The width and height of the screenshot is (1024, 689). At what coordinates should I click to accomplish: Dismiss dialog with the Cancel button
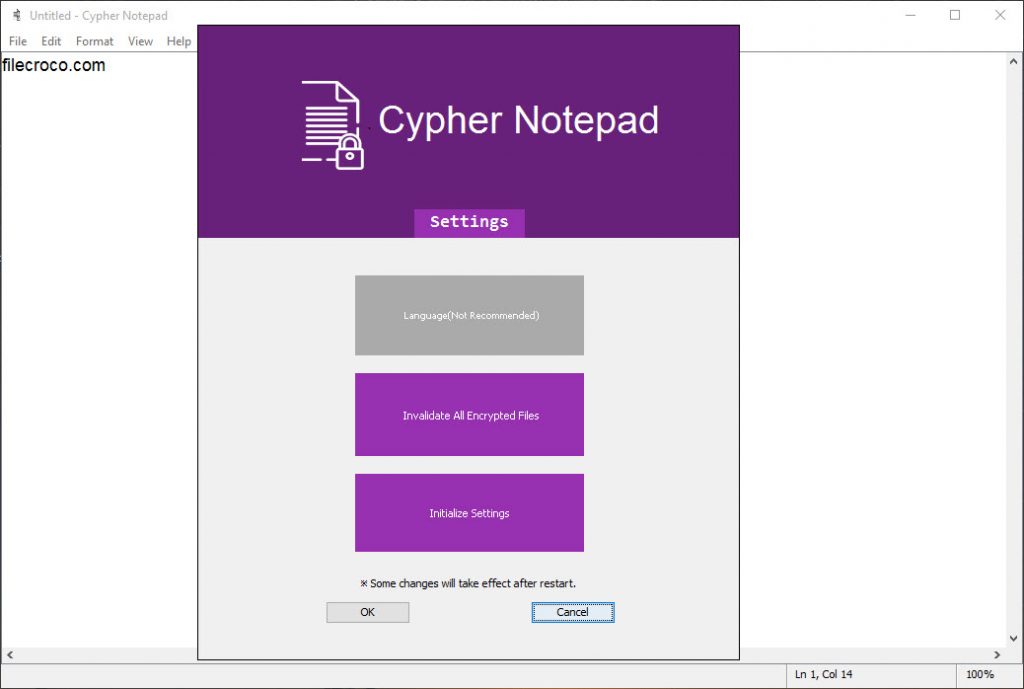[573, 612]
